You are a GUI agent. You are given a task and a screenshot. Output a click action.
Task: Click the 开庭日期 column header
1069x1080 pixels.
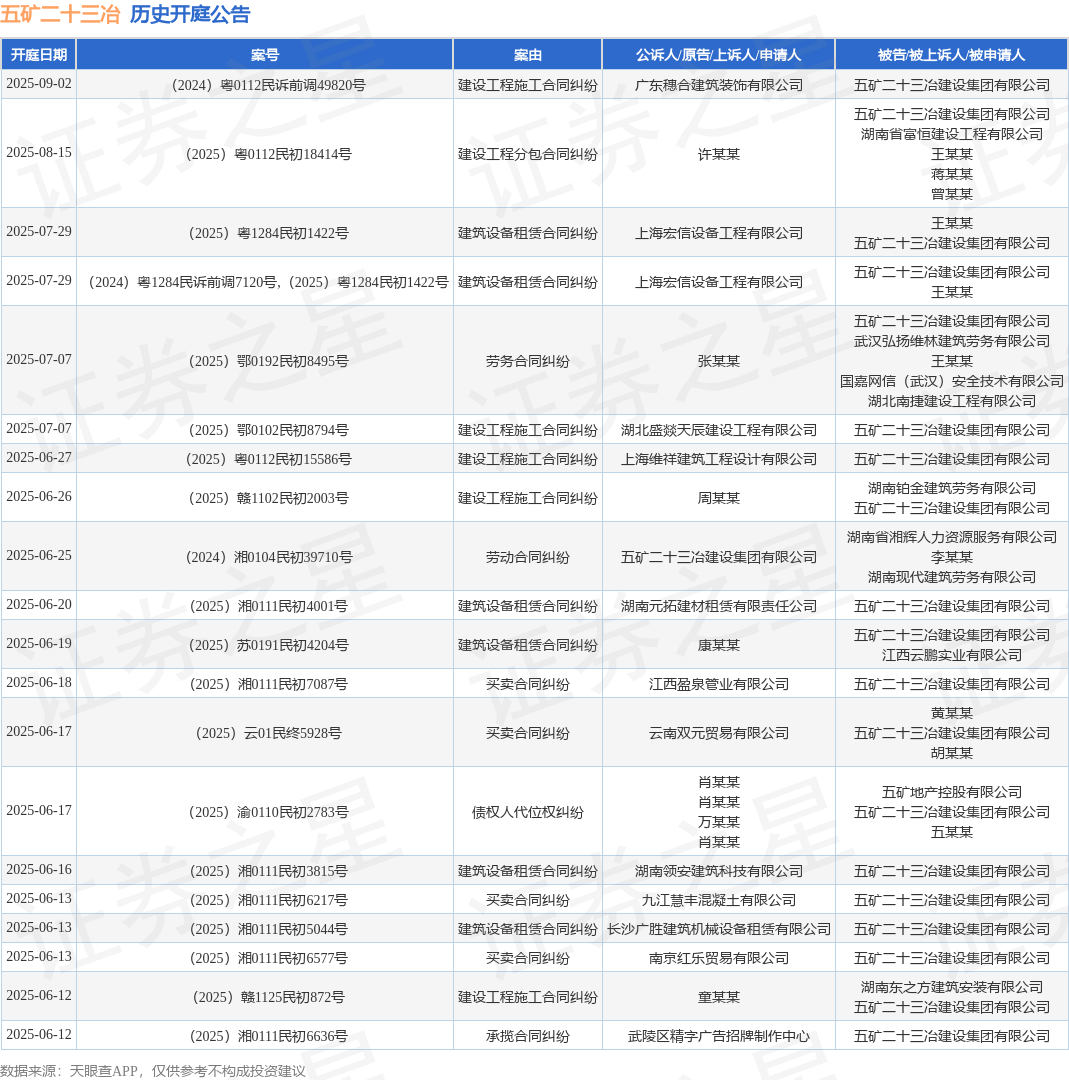(x=39, y=54)
